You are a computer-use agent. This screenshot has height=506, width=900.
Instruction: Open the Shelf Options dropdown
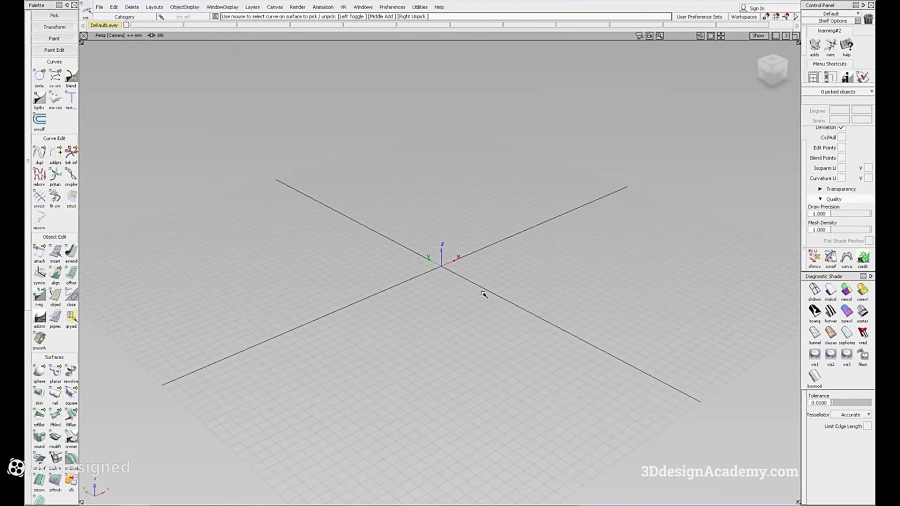833,21
